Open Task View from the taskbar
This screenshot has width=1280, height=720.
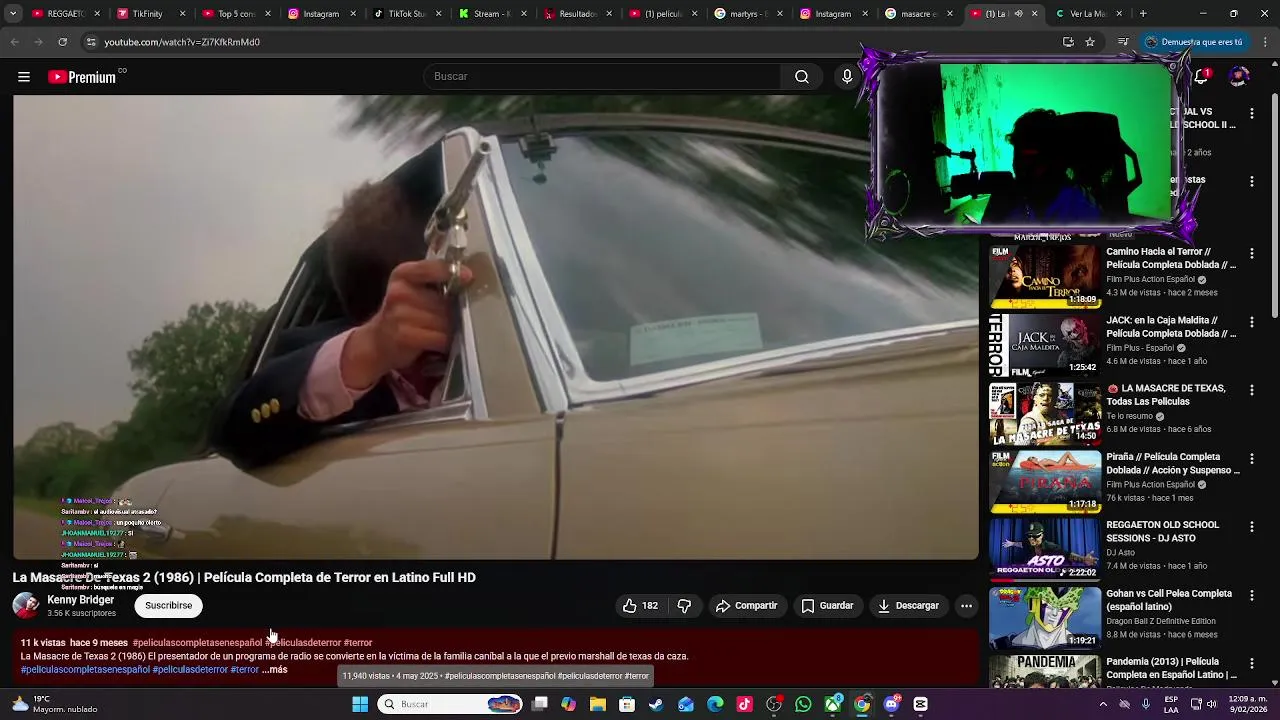click(540, 704)
